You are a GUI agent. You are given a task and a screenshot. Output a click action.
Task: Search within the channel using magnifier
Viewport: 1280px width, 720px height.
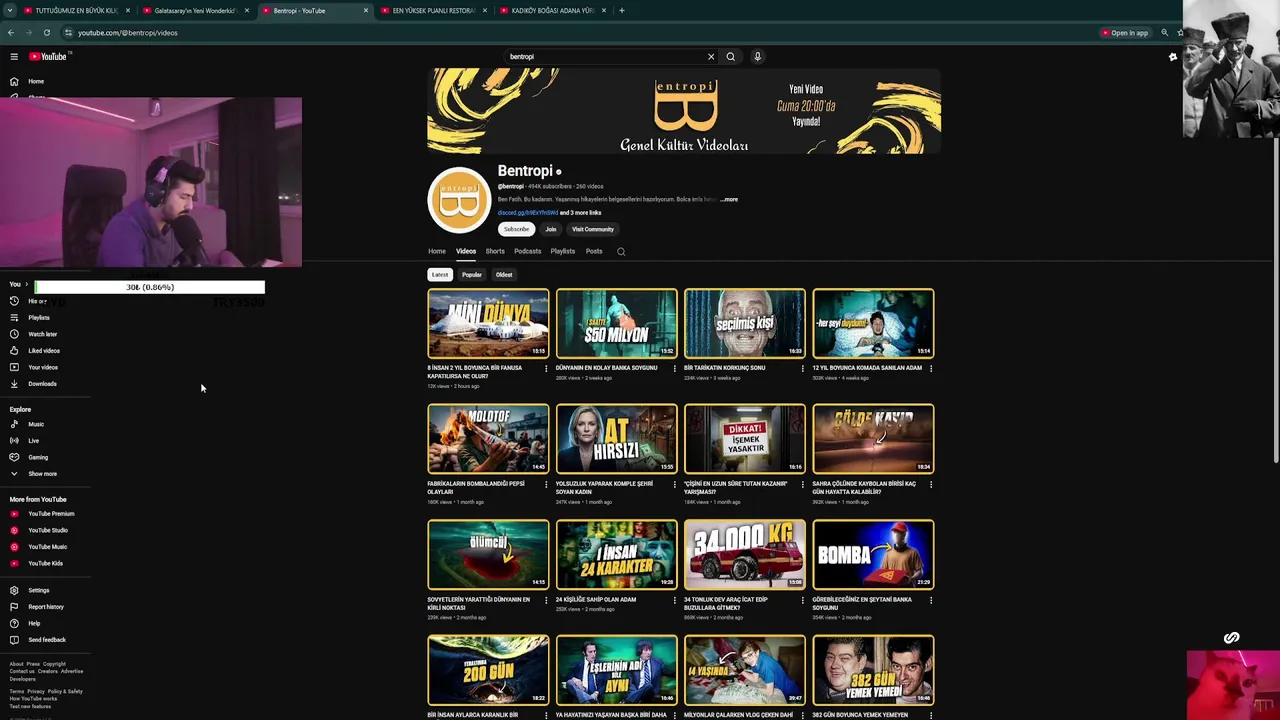point(621,252)
